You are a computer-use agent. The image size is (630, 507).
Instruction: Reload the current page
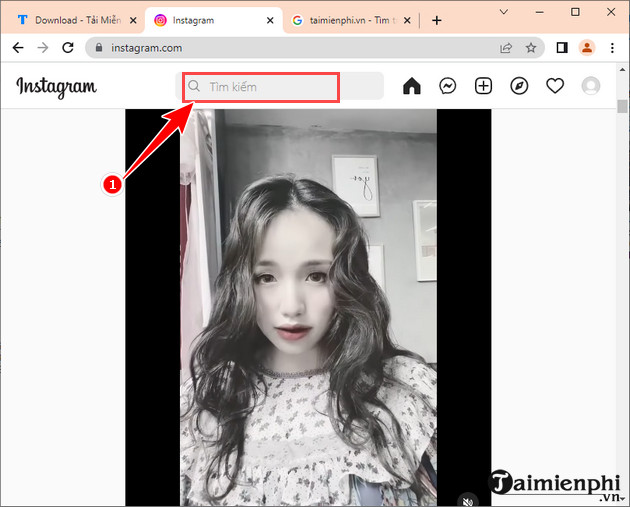point(68,48)
